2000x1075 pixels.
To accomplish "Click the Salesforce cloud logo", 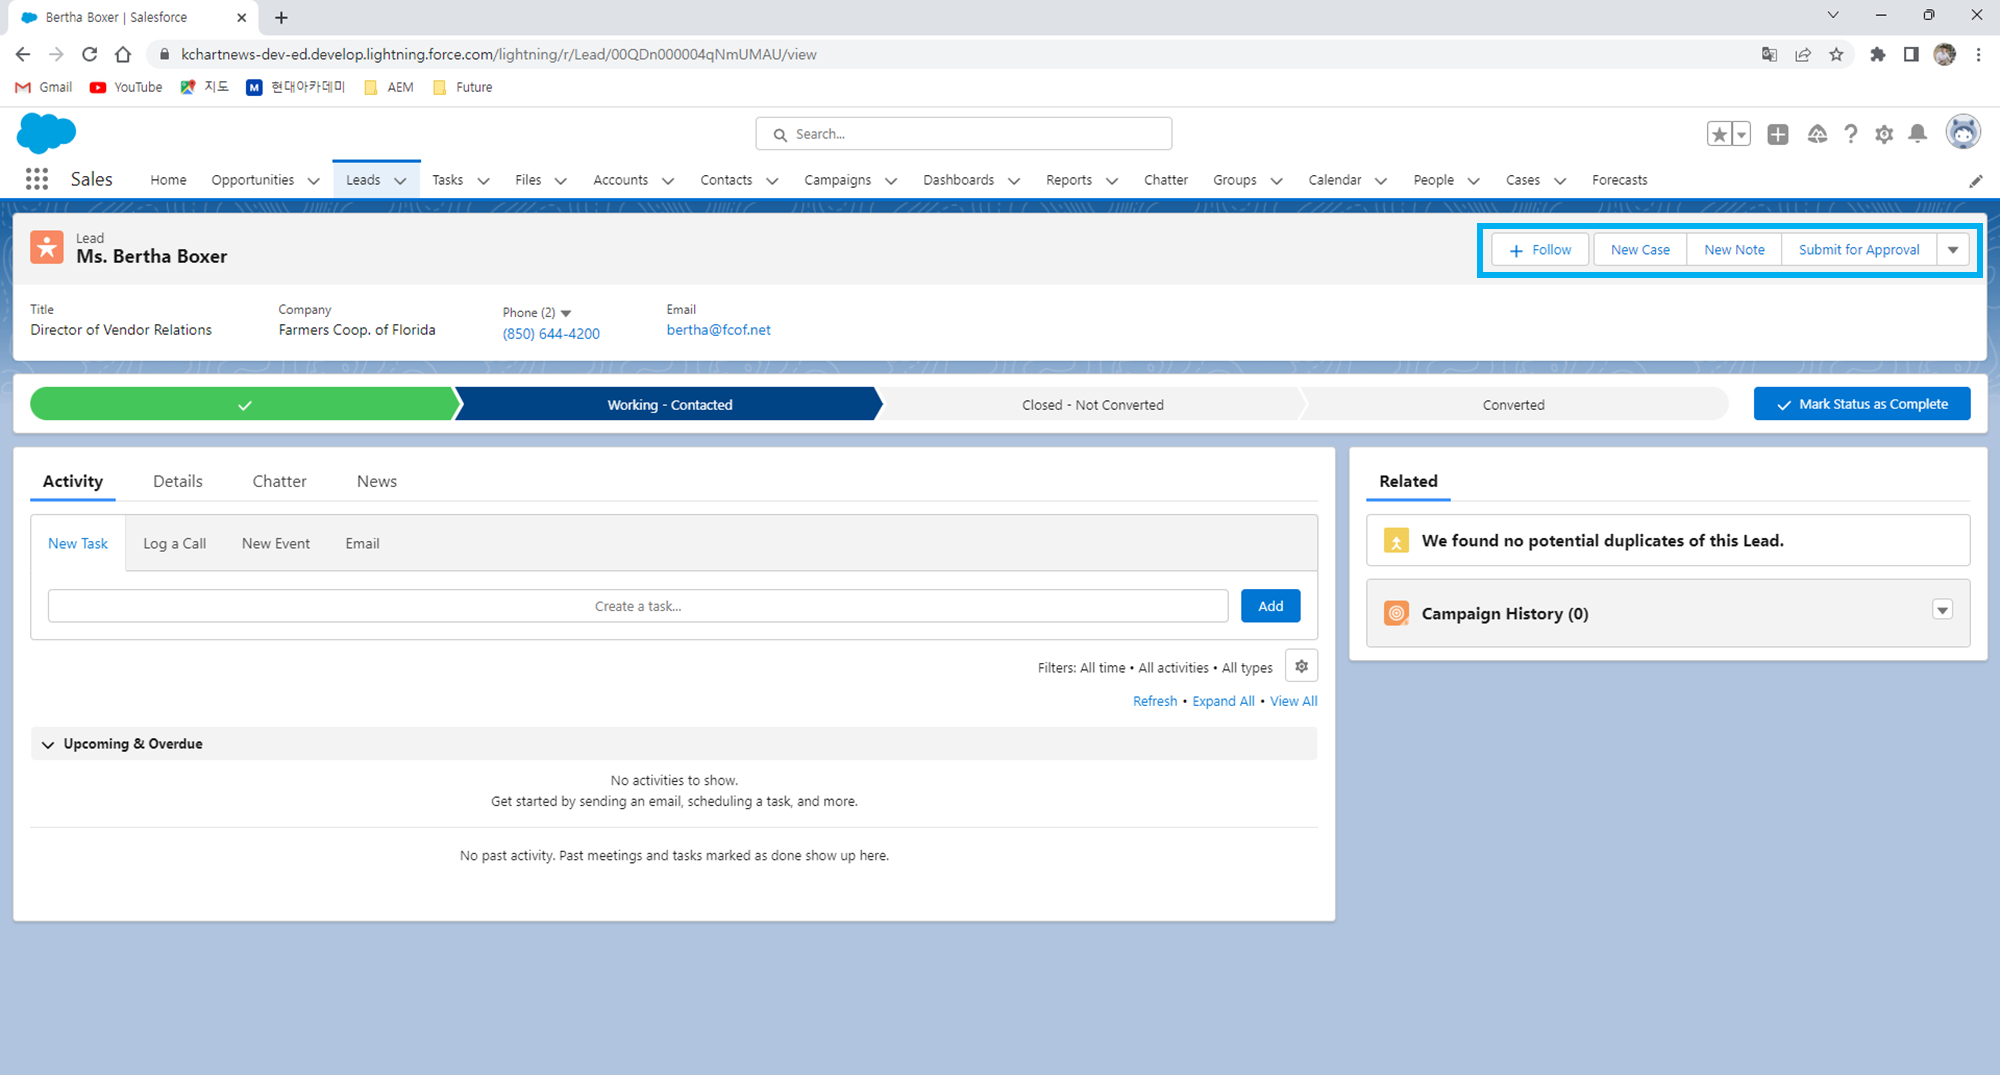I will pyautogui.click(x=46, y=133).
